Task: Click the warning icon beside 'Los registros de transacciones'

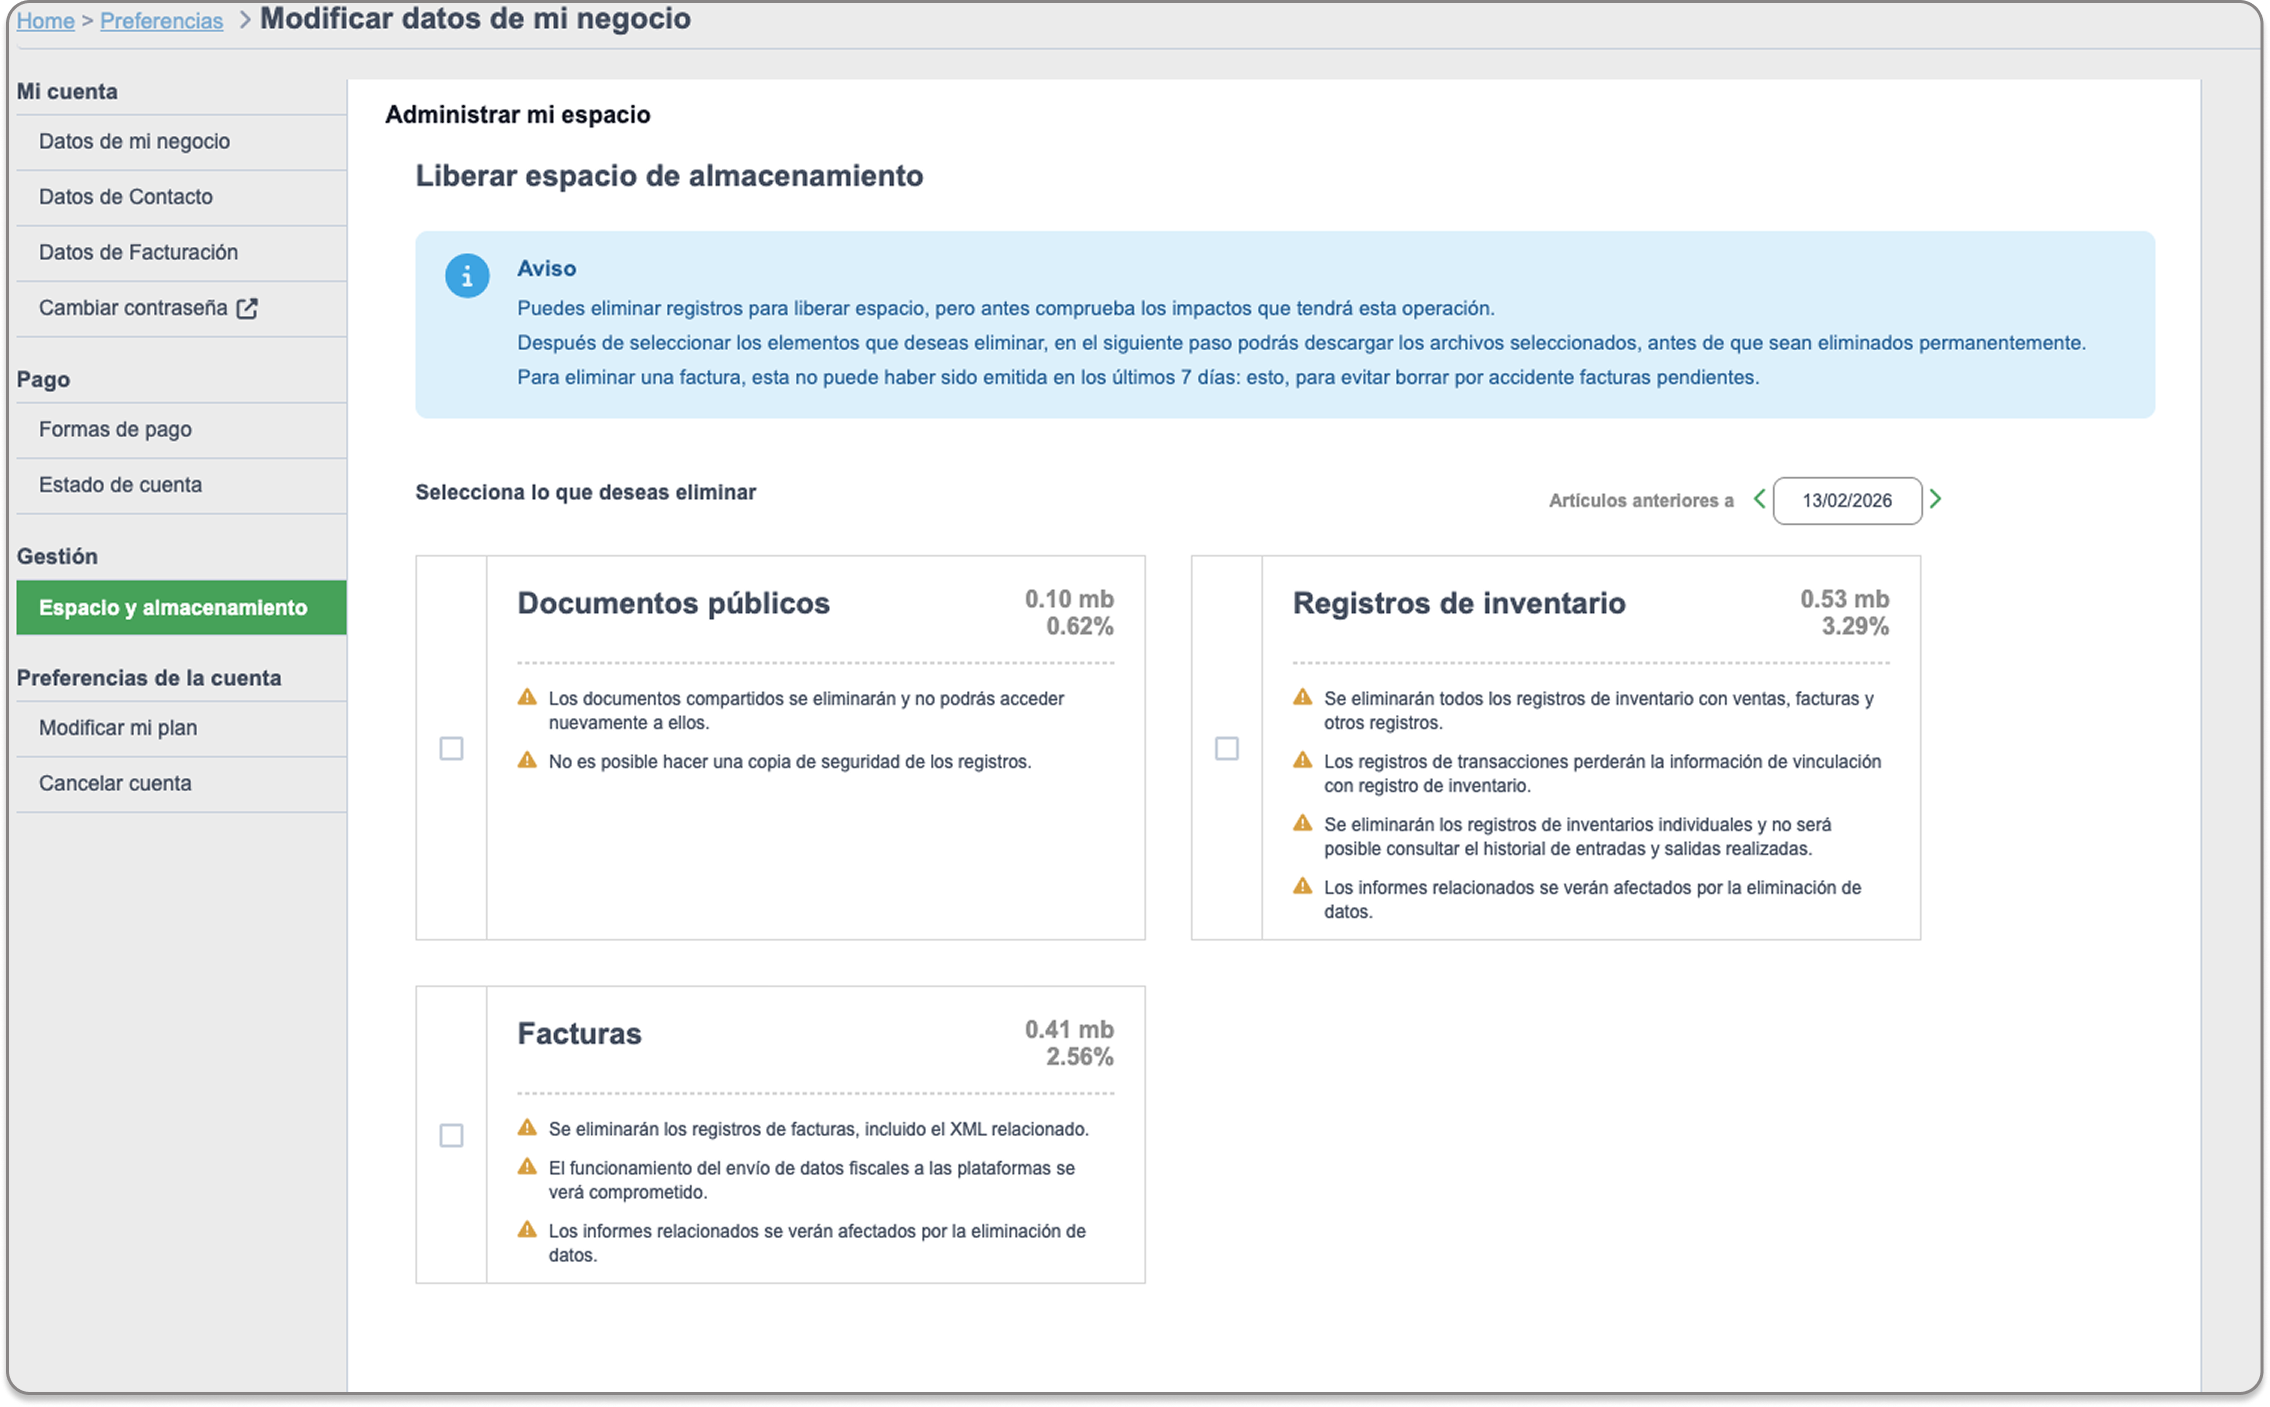Action: tap(1302, 760)
